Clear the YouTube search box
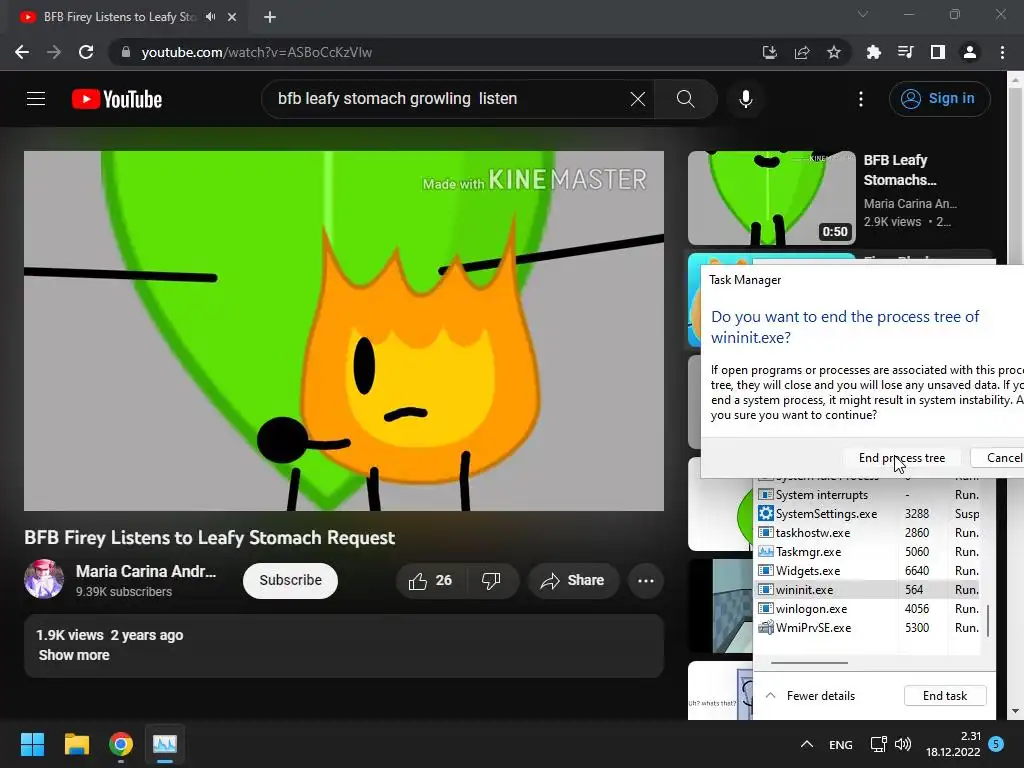Viewport: 1024px width, 768px height. [638, 99]
